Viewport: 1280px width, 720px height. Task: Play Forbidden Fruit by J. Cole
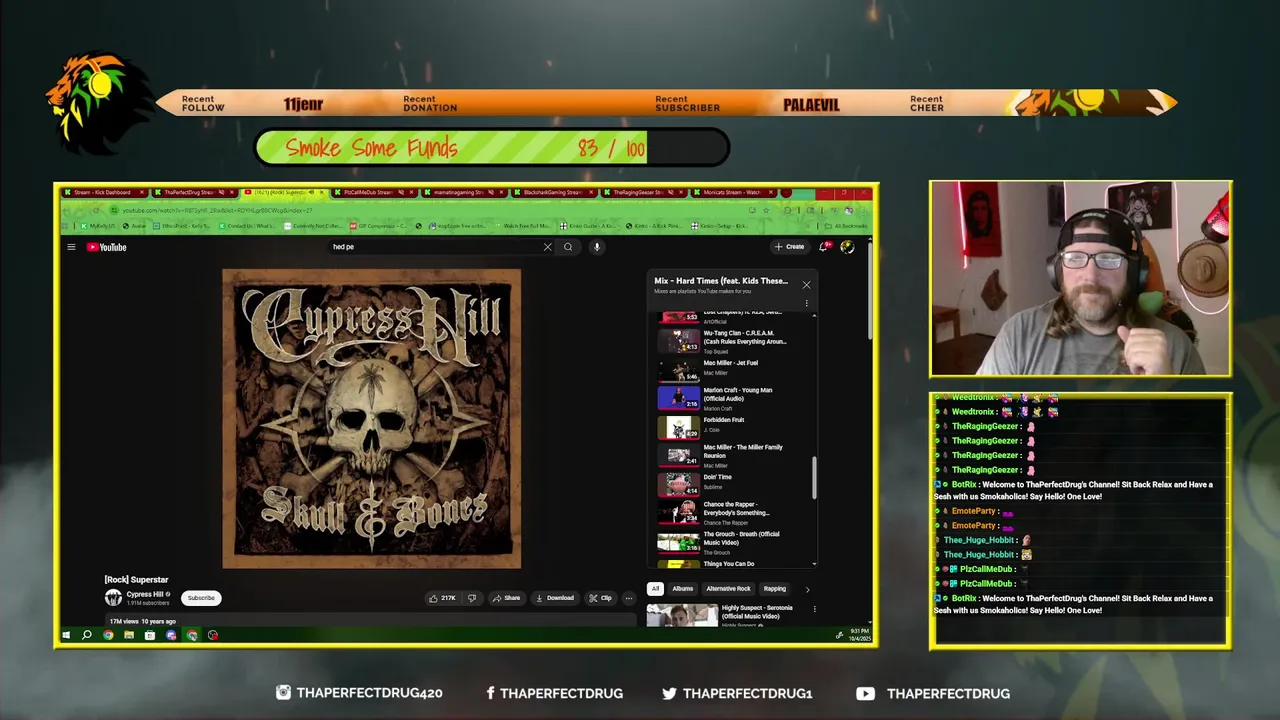(x=735, y=426)
